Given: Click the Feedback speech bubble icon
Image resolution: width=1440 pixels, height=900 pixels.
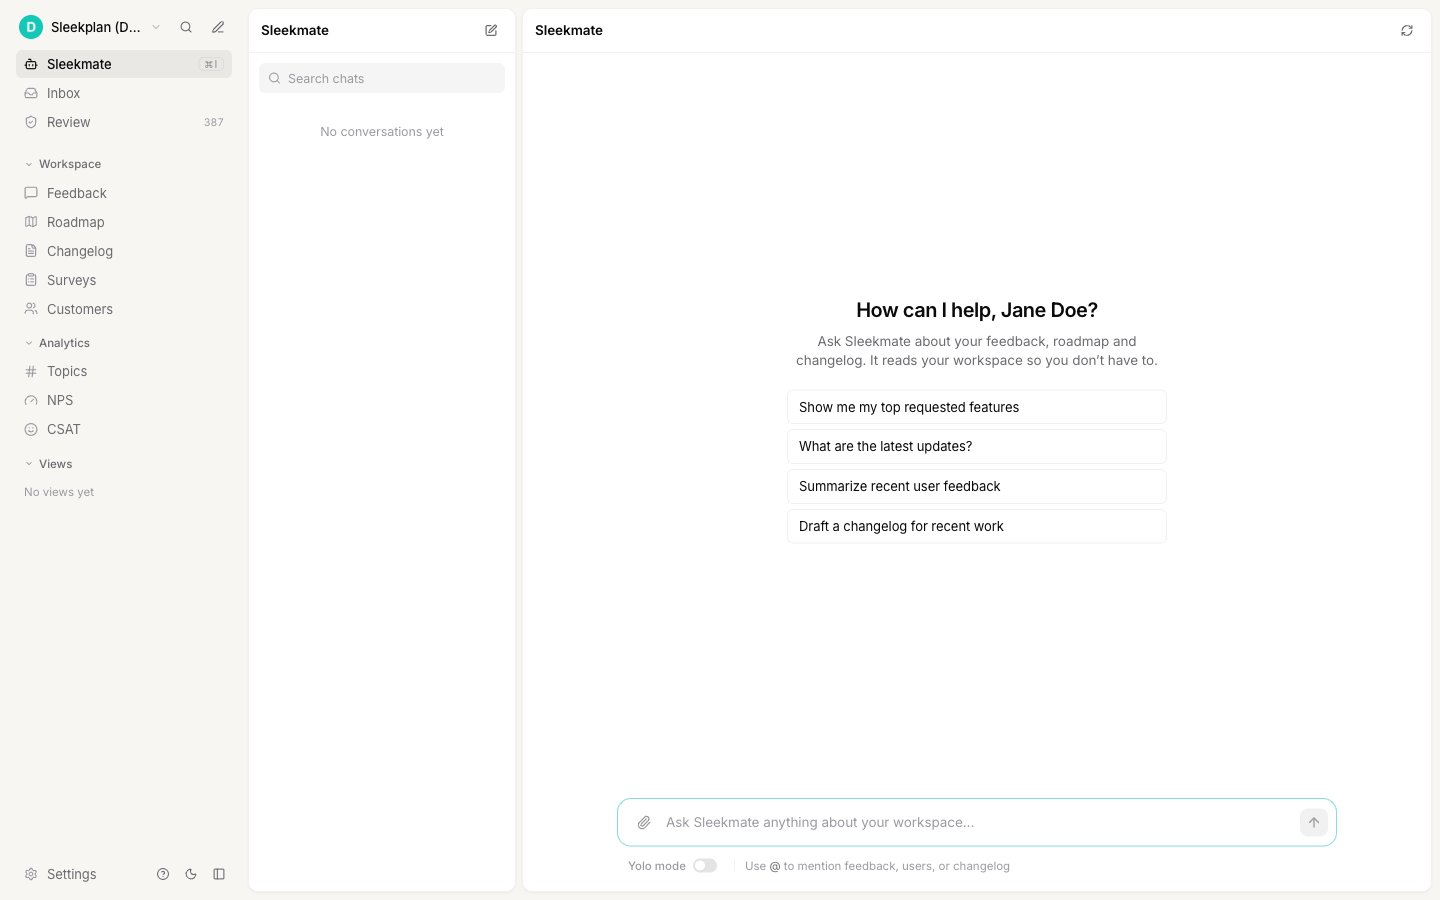Looking at the screenshot, I should 31,193.
